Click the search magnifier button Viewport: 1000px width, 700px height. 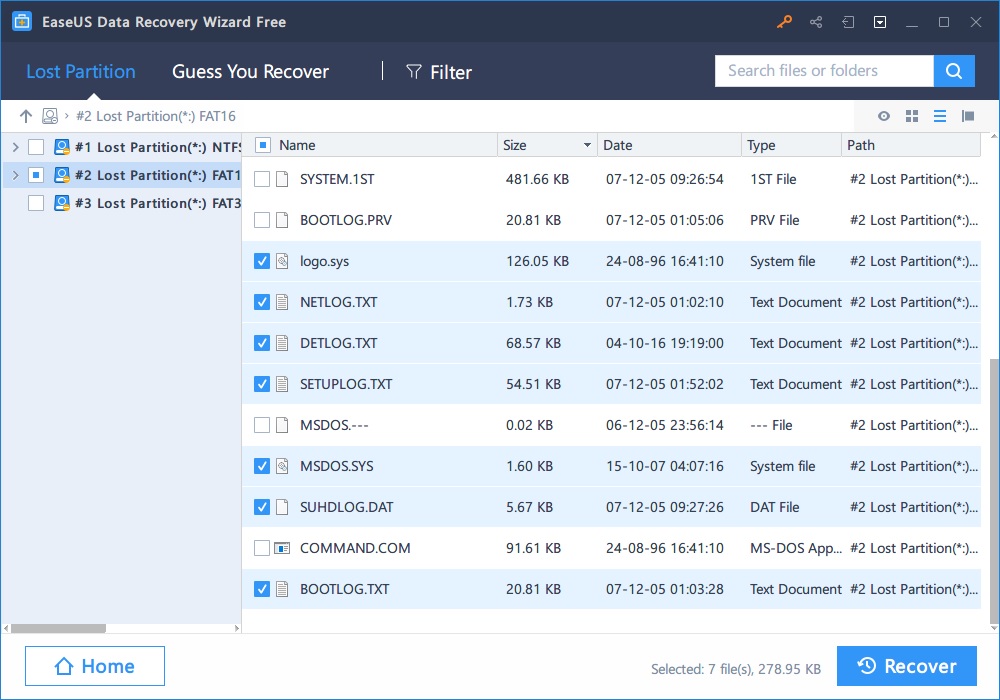tap(953, 71)
